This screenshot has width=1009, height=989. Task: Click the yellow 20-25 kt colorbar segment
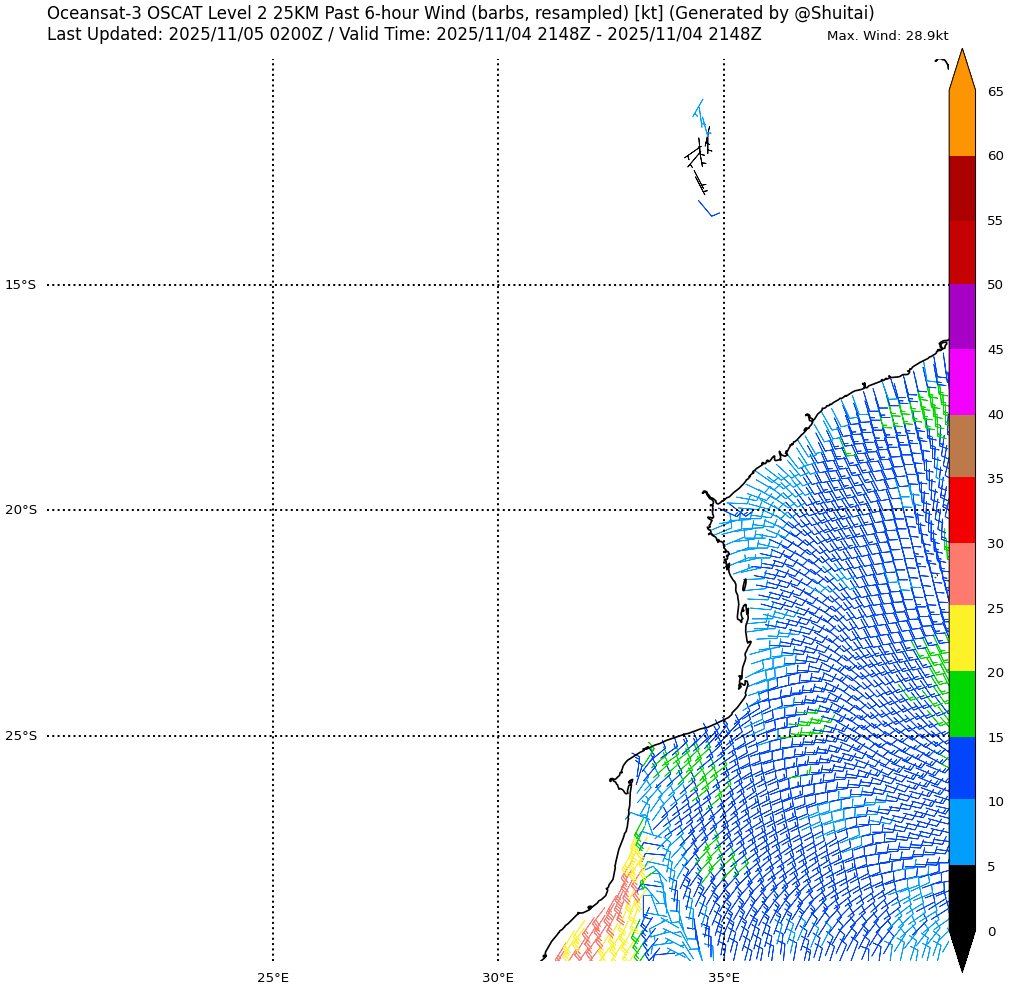click(x=961, y=639)
